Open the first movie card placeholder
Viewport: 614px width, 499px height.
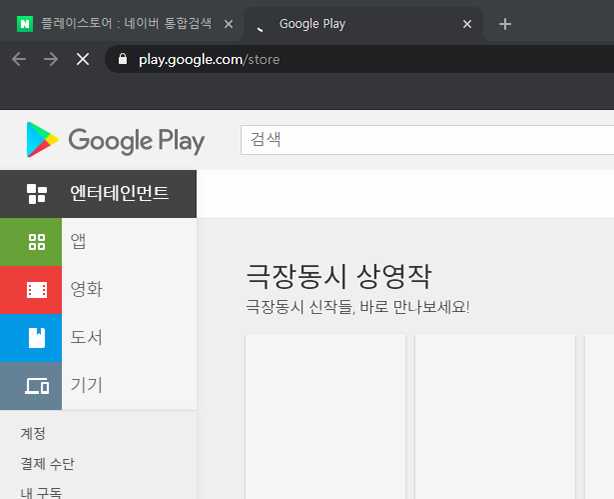pyautogui.click(x=325, y=416)
